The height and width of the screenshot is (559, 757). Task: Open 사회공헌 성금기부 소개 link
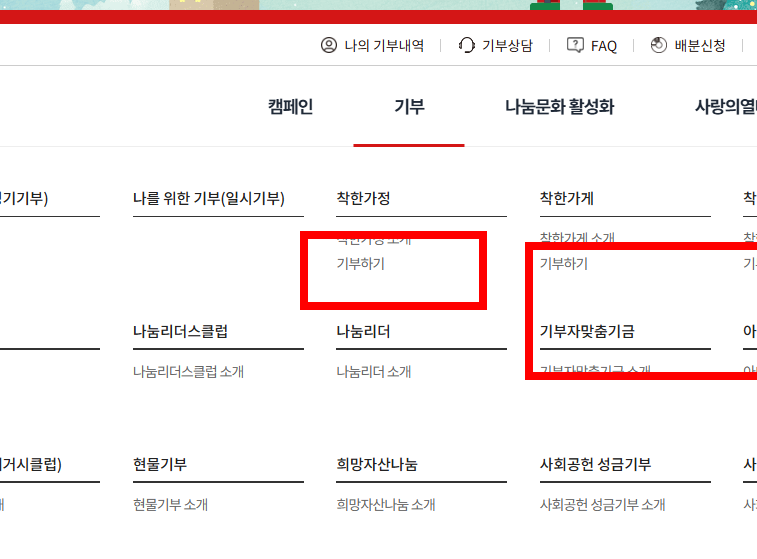pos(603,504)
